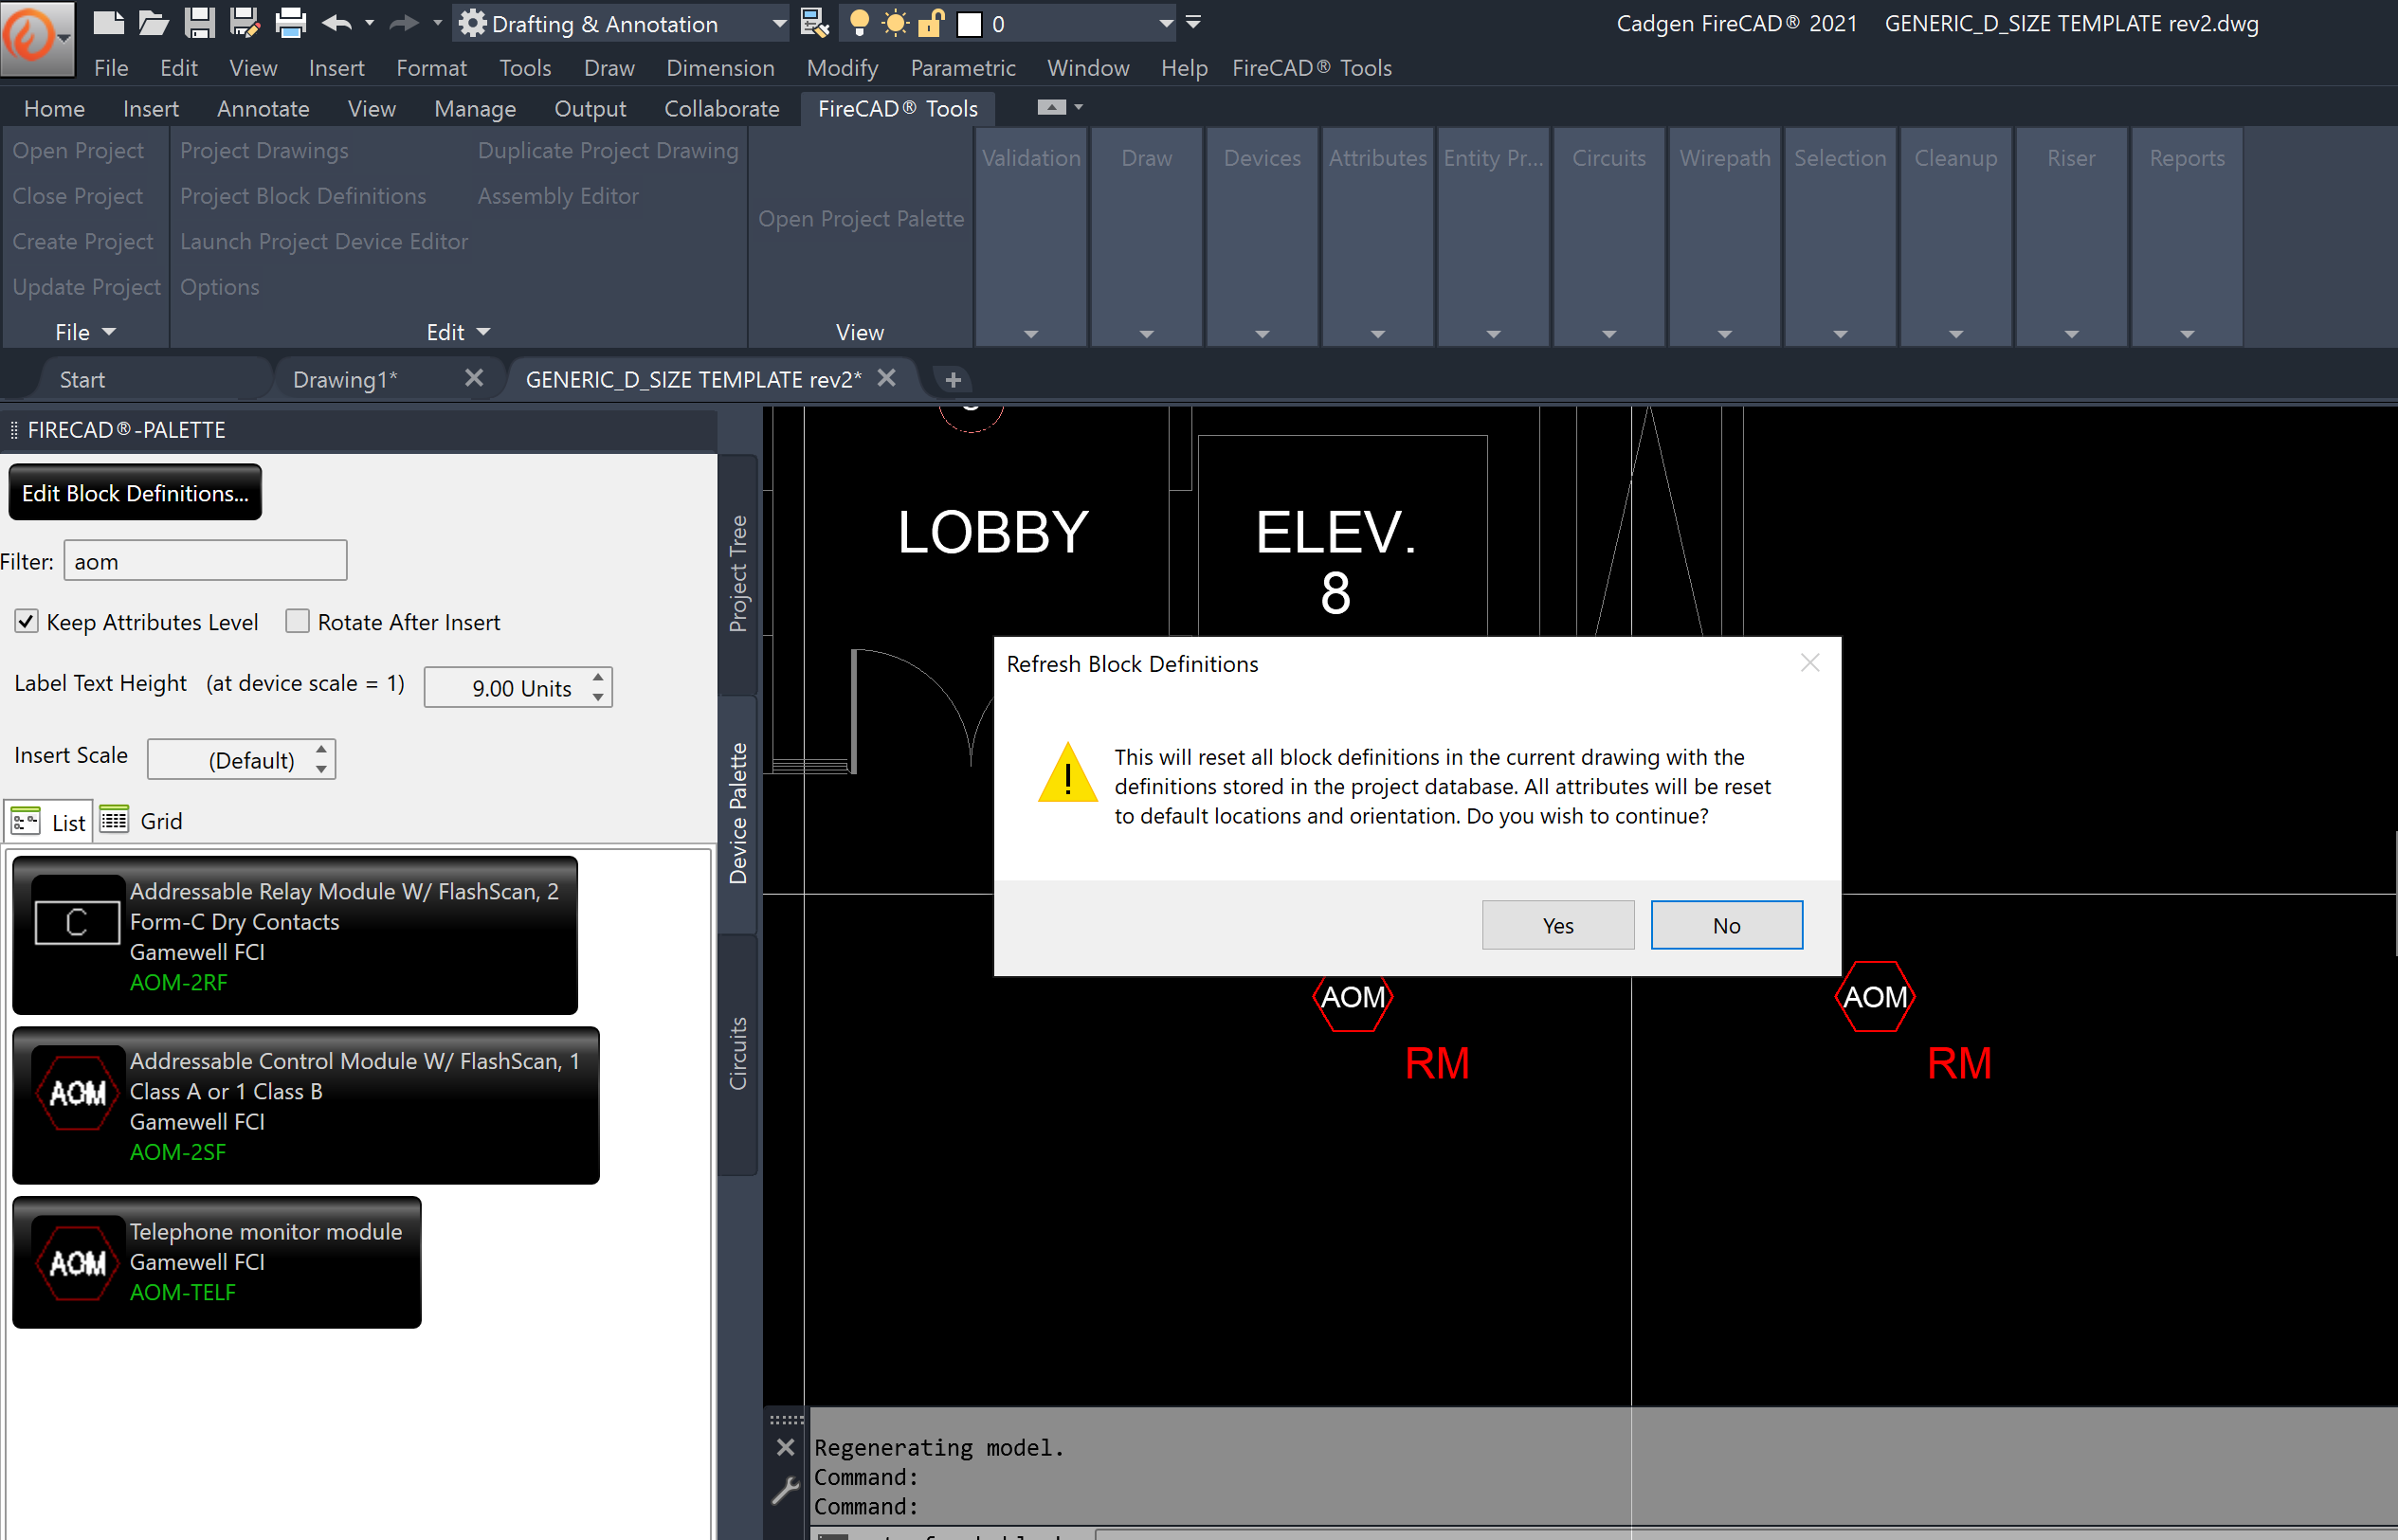Switch to the Drawing1 document tab
This screenshot has width=2398, height=1540.
[x=345, y=380]
